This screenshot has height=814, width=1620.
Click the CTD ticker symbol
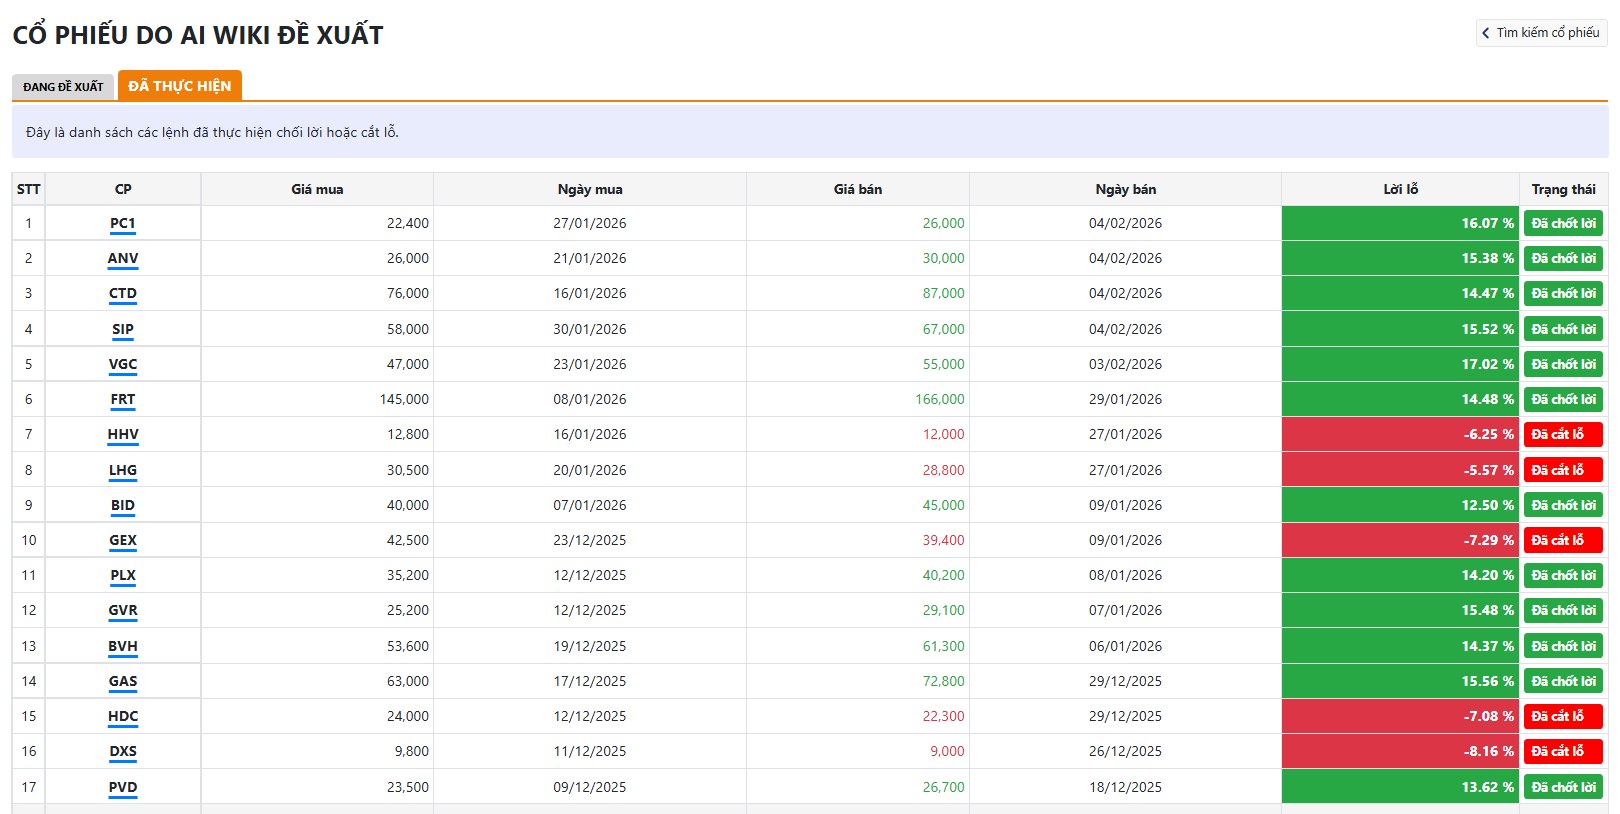pos(123,293)
